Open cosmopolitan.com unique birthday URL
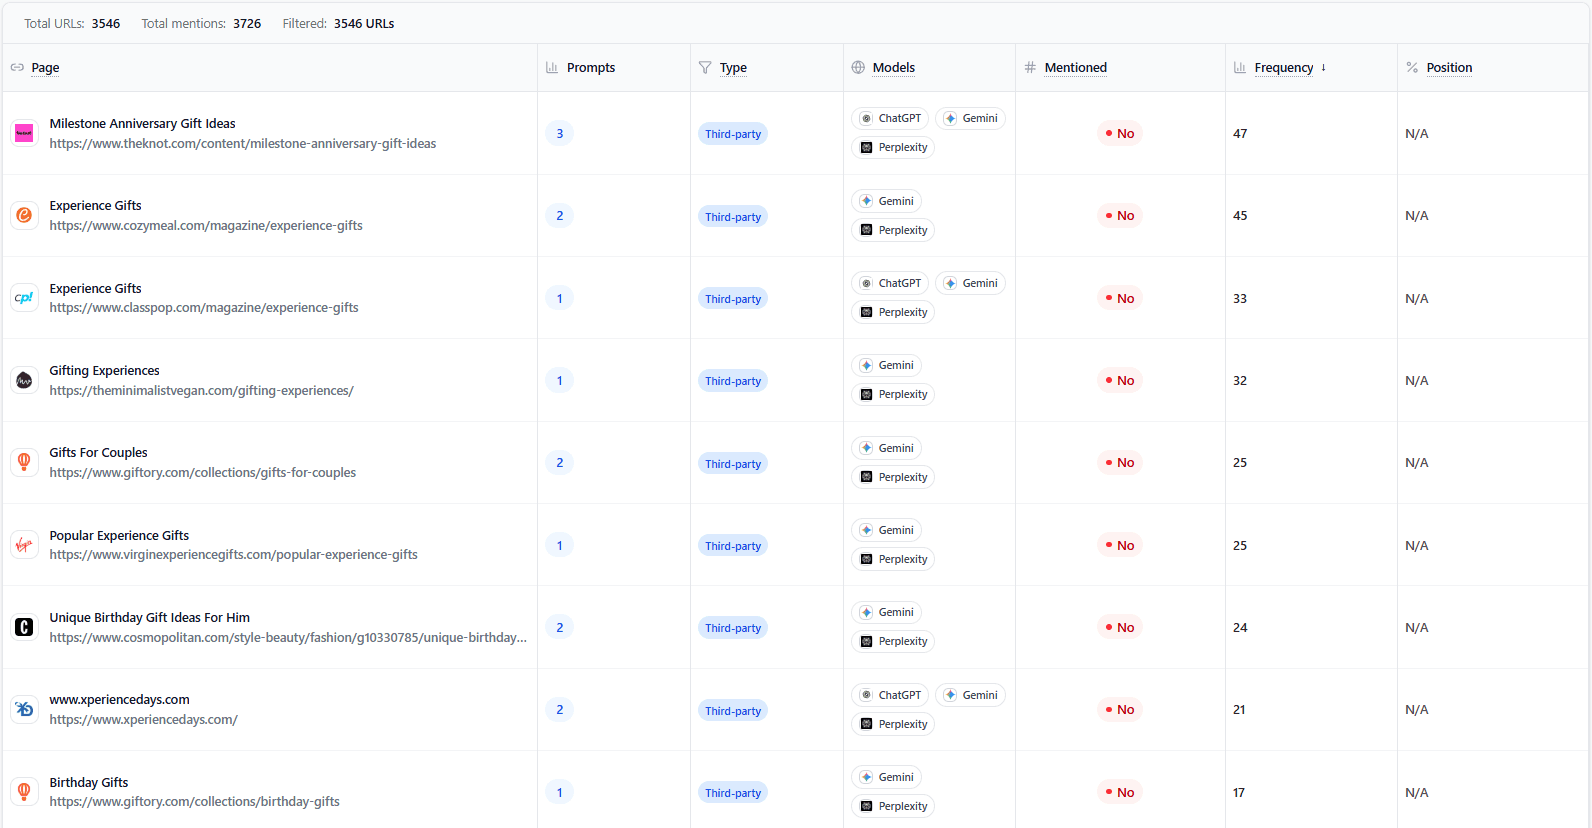The width and height of the screenshot is (1592, 828). pos(288,637)
